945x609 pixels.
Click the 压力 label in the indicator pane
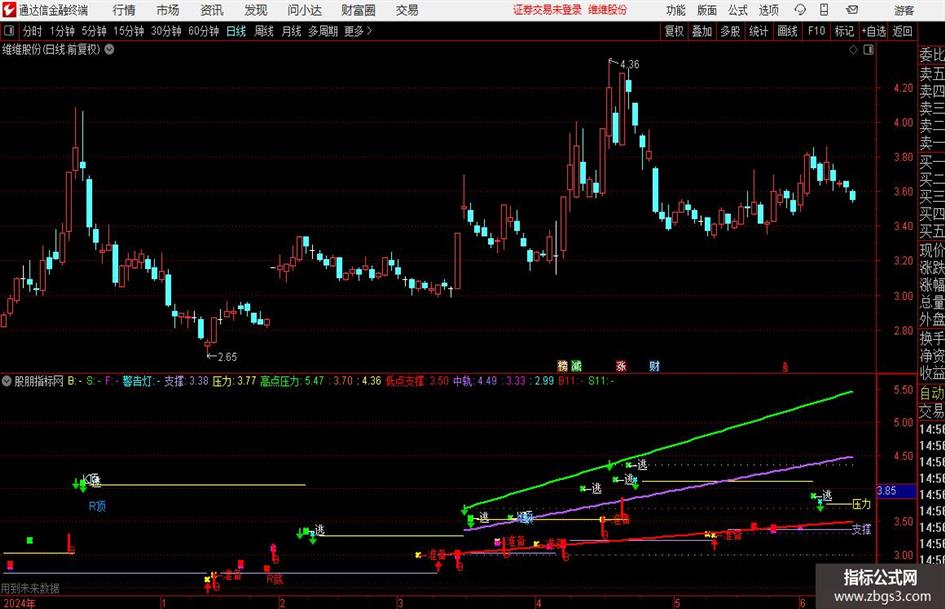861,504
